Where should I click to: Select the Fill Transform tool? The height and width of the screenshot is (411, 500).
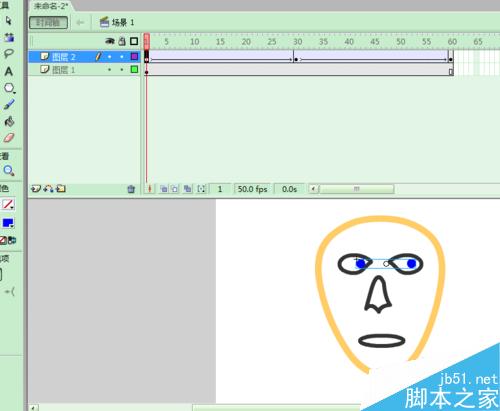(9, 37)
